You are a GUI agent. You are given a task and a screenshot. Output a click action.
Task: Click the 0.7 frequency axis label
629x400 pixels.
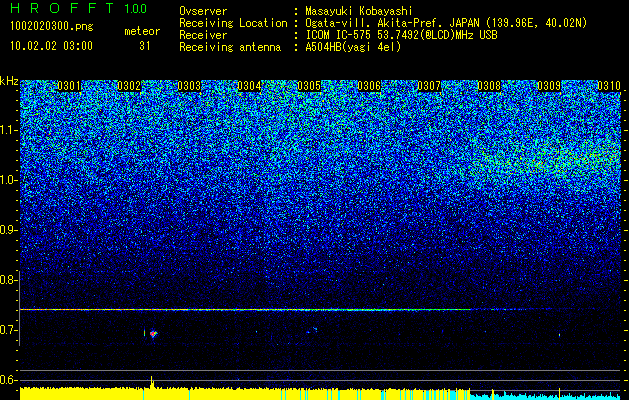click(x=7, y=330)
